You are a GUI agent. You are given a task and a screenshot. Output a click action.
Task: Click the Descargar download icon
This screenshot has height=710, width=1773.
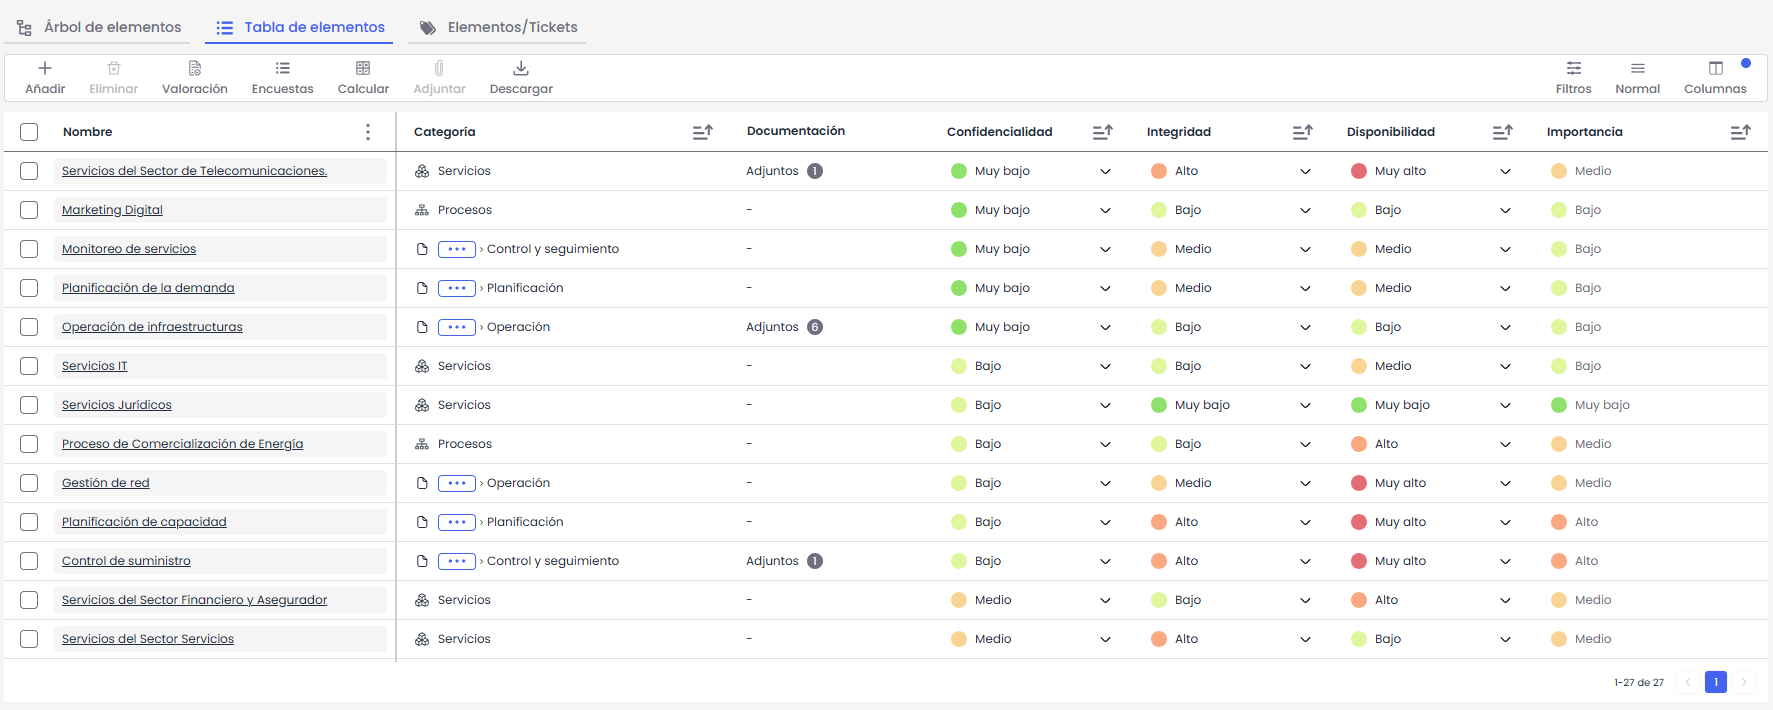[521, 68]
